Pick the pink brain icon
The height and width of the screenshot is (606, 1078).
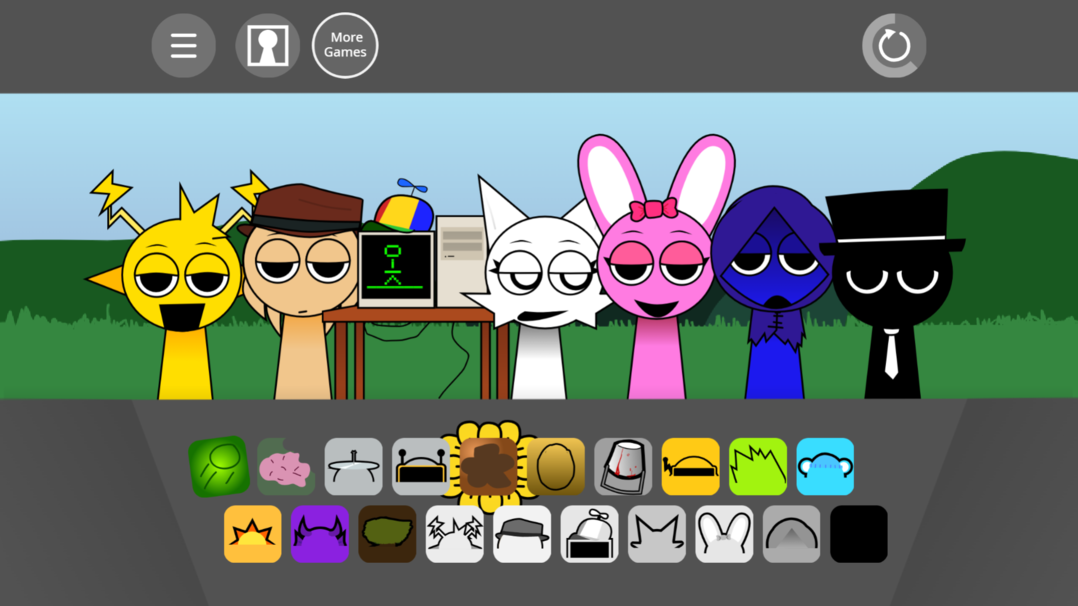286,466
